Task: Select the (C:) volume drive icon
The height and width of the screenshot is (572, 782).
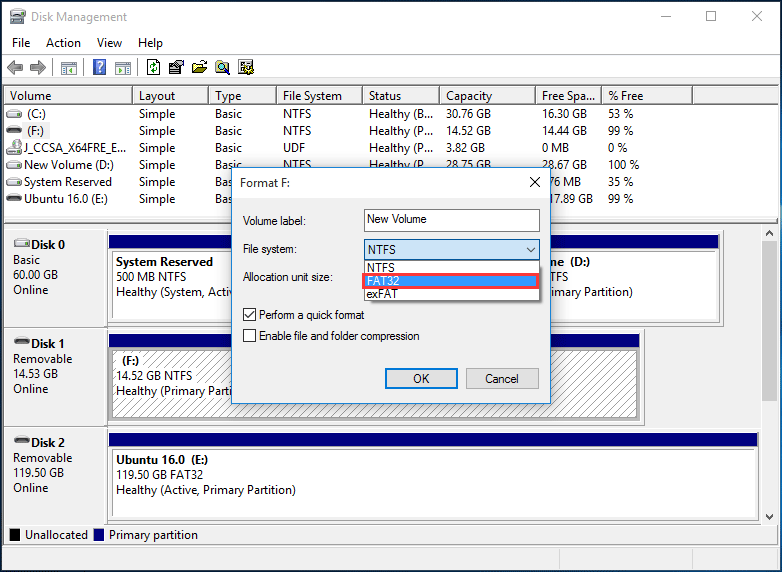Action: (x=14, y=114)
